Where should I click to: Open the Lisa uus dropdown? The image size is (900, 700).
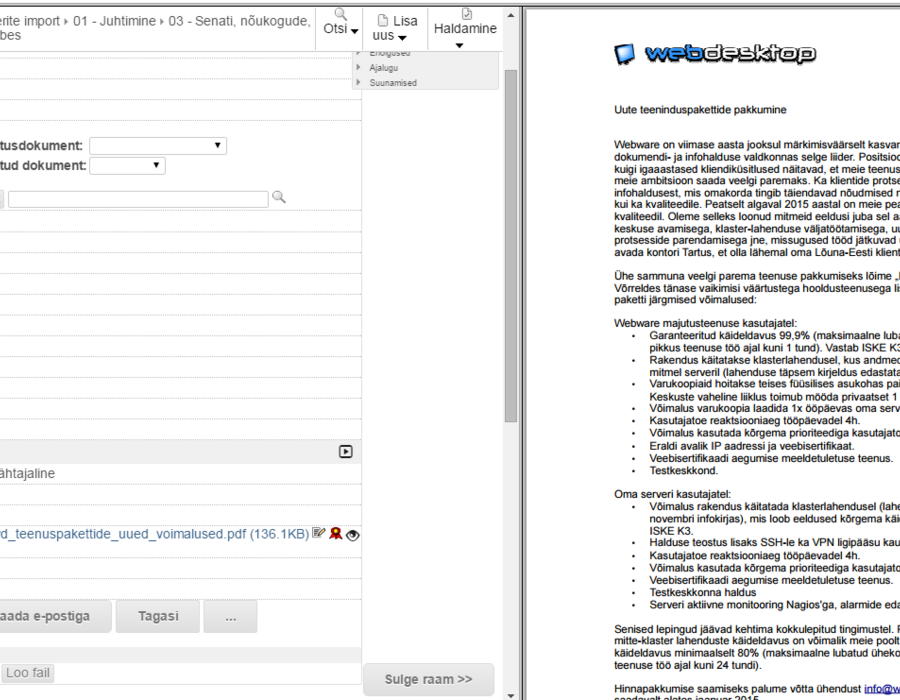(x=395, y=28)
